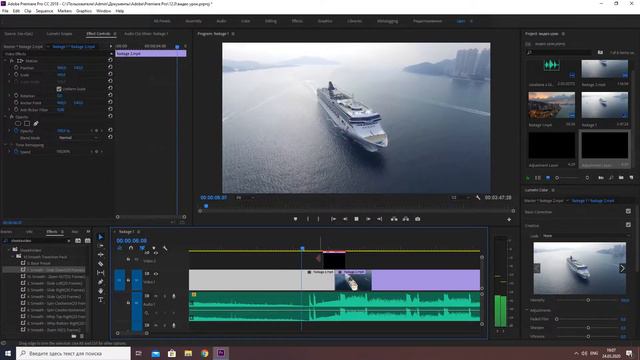Expand the Rotation property

tap(10, 96)
